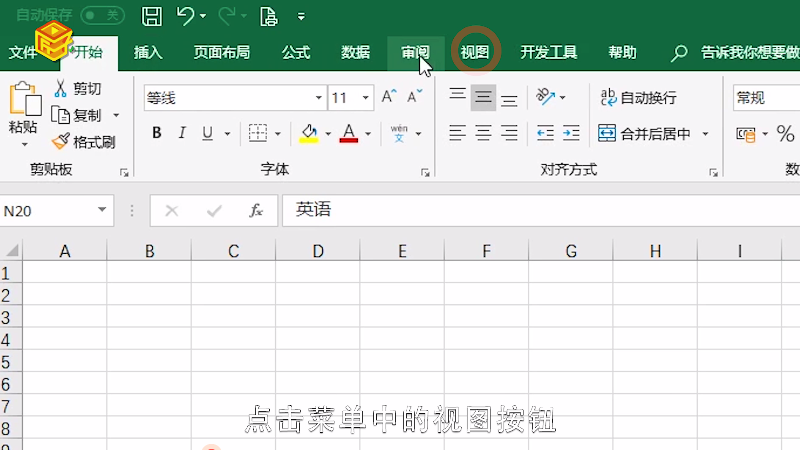Click the Save icon in title bar

[151, 16]
